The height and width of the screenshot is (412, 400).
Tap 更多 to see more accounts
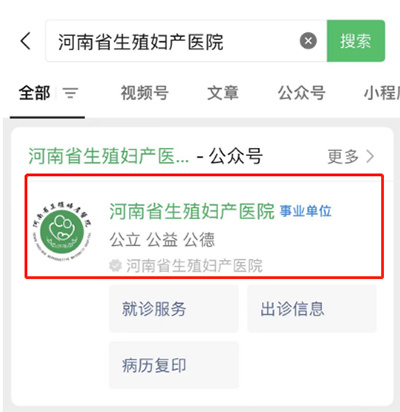coord(343,156)
